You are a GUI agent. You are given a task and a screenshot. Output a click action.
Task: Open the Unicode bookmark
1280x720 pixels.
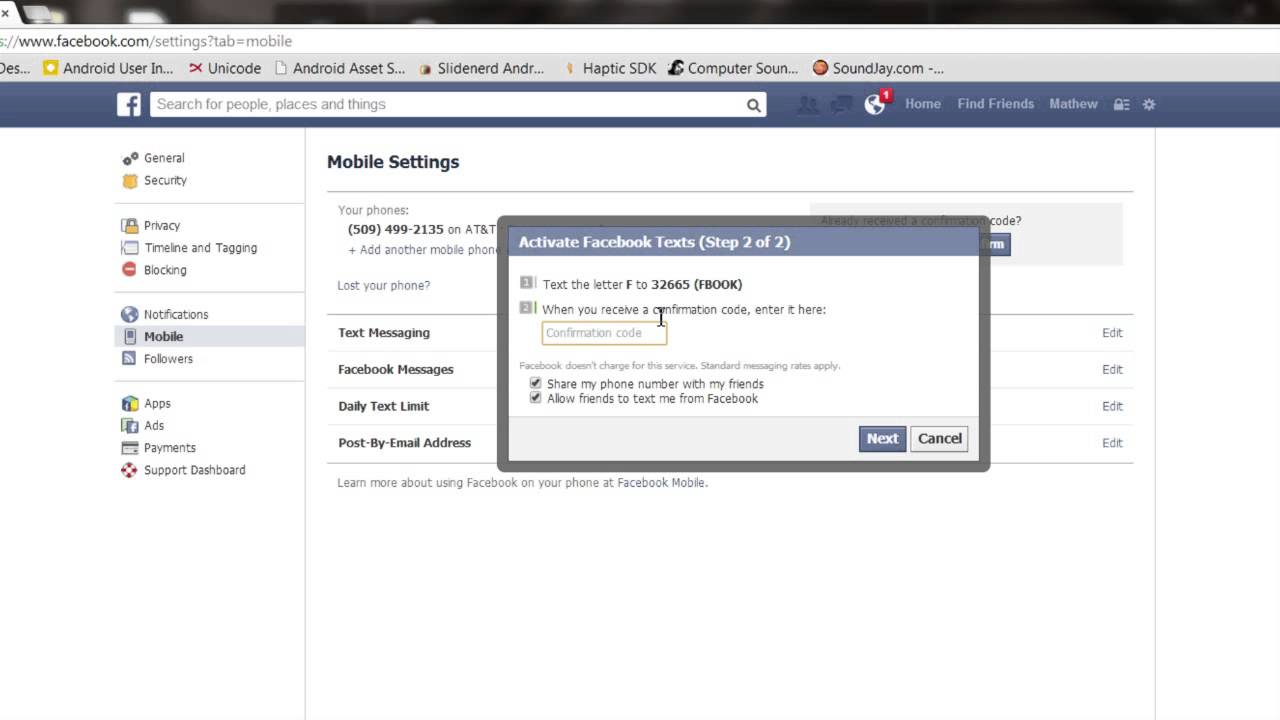(x=225, y=68)
